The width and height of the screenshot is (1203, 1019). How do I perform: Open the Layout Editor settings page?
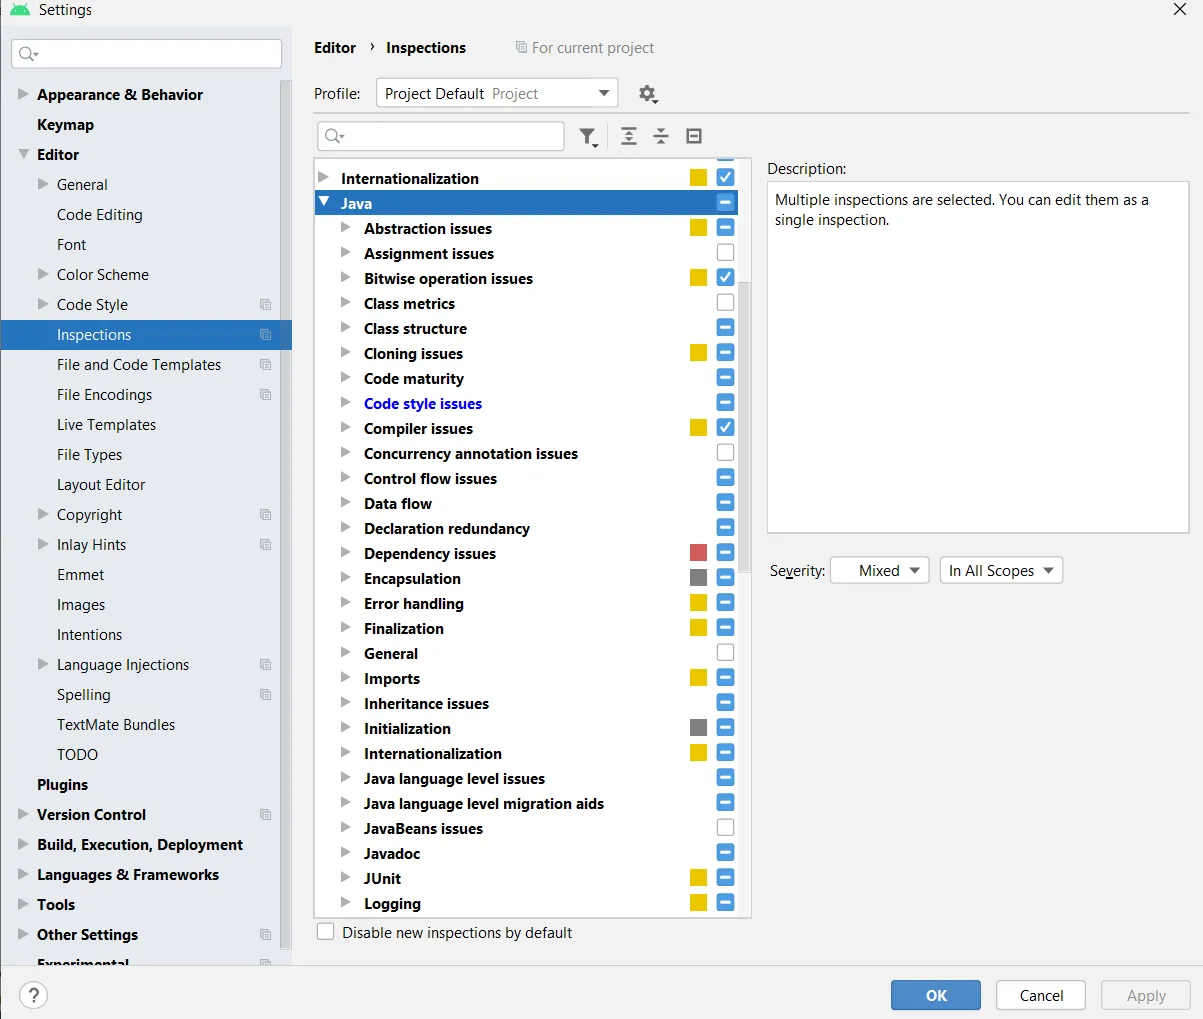point(101,485)
